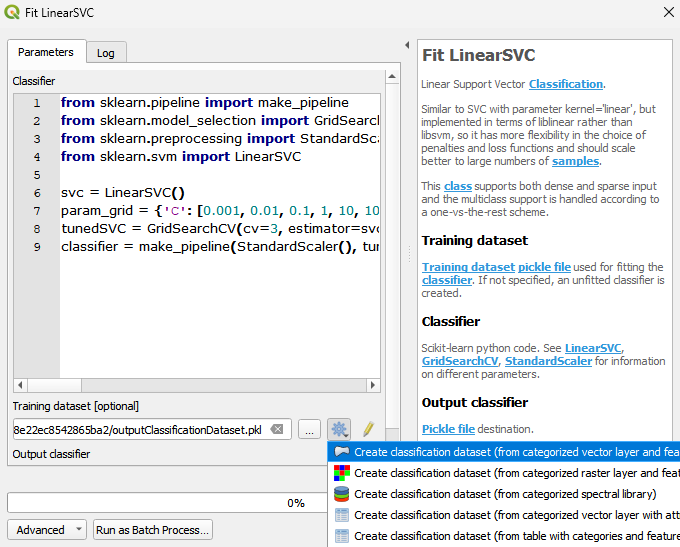Create dataset from table with categories
The image size is (680, 547).
click(x=504, y=536)
